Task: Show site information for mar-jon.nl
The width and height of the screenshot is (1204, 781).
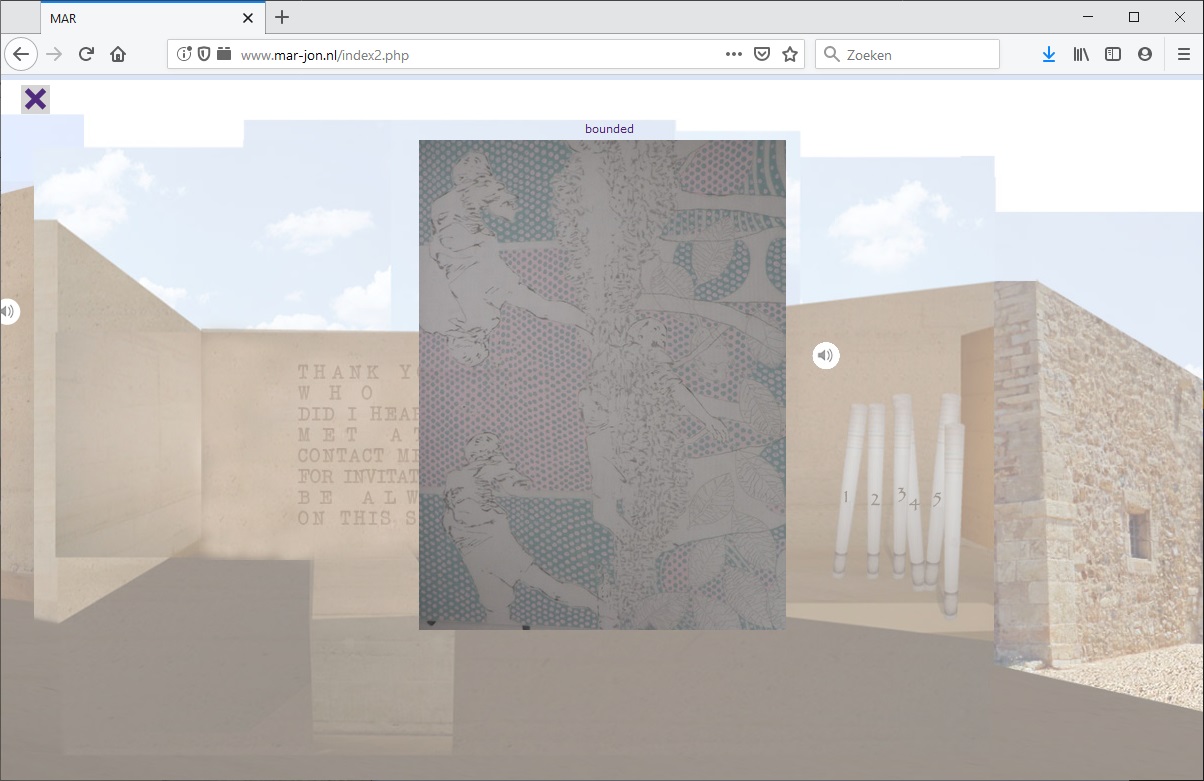Action: pos(184,55)
